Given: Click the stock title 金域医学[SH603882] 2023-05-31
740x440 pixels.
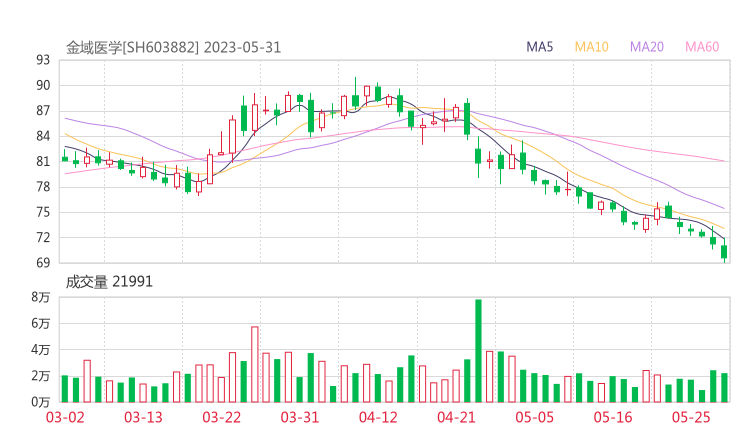Looking at the screenshot, I should pyautogui.click(x=173, y=48).
